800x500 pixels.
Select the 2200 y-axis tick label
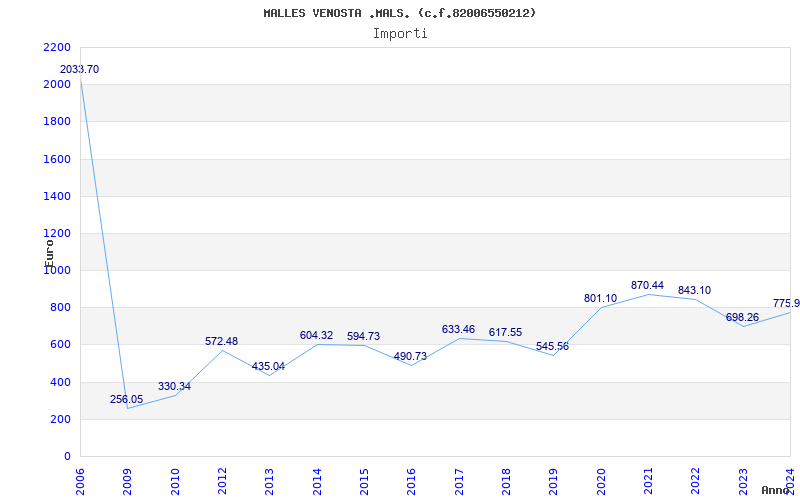(x=57, y=47)
